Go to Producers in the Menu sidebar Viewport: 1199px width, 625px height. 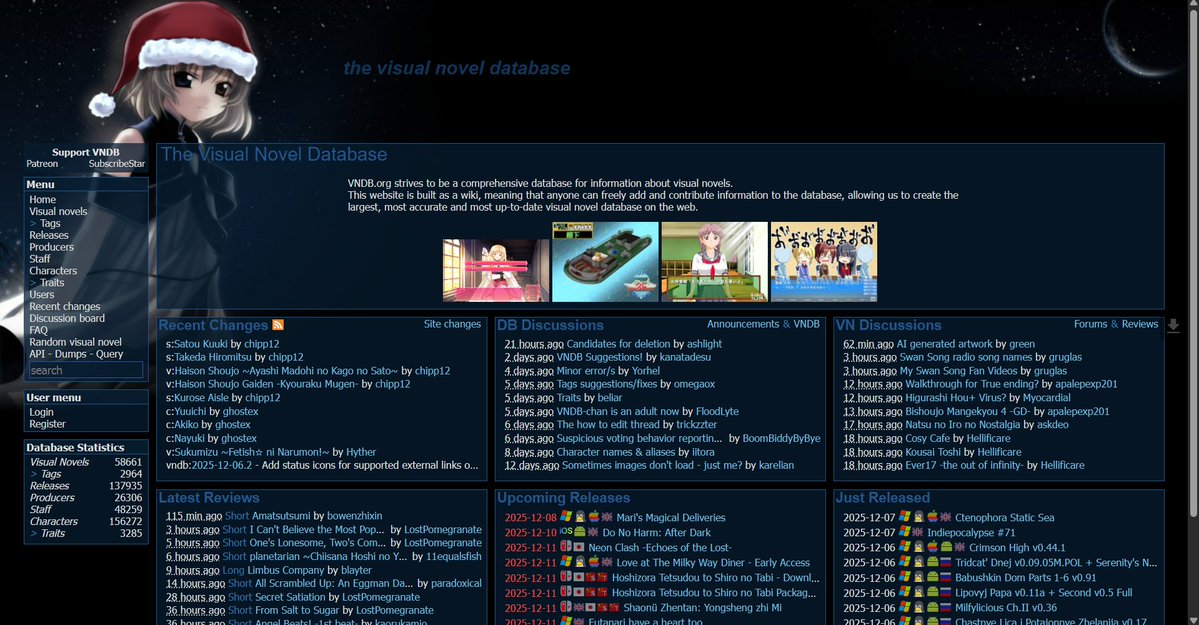tap(51, 247)
